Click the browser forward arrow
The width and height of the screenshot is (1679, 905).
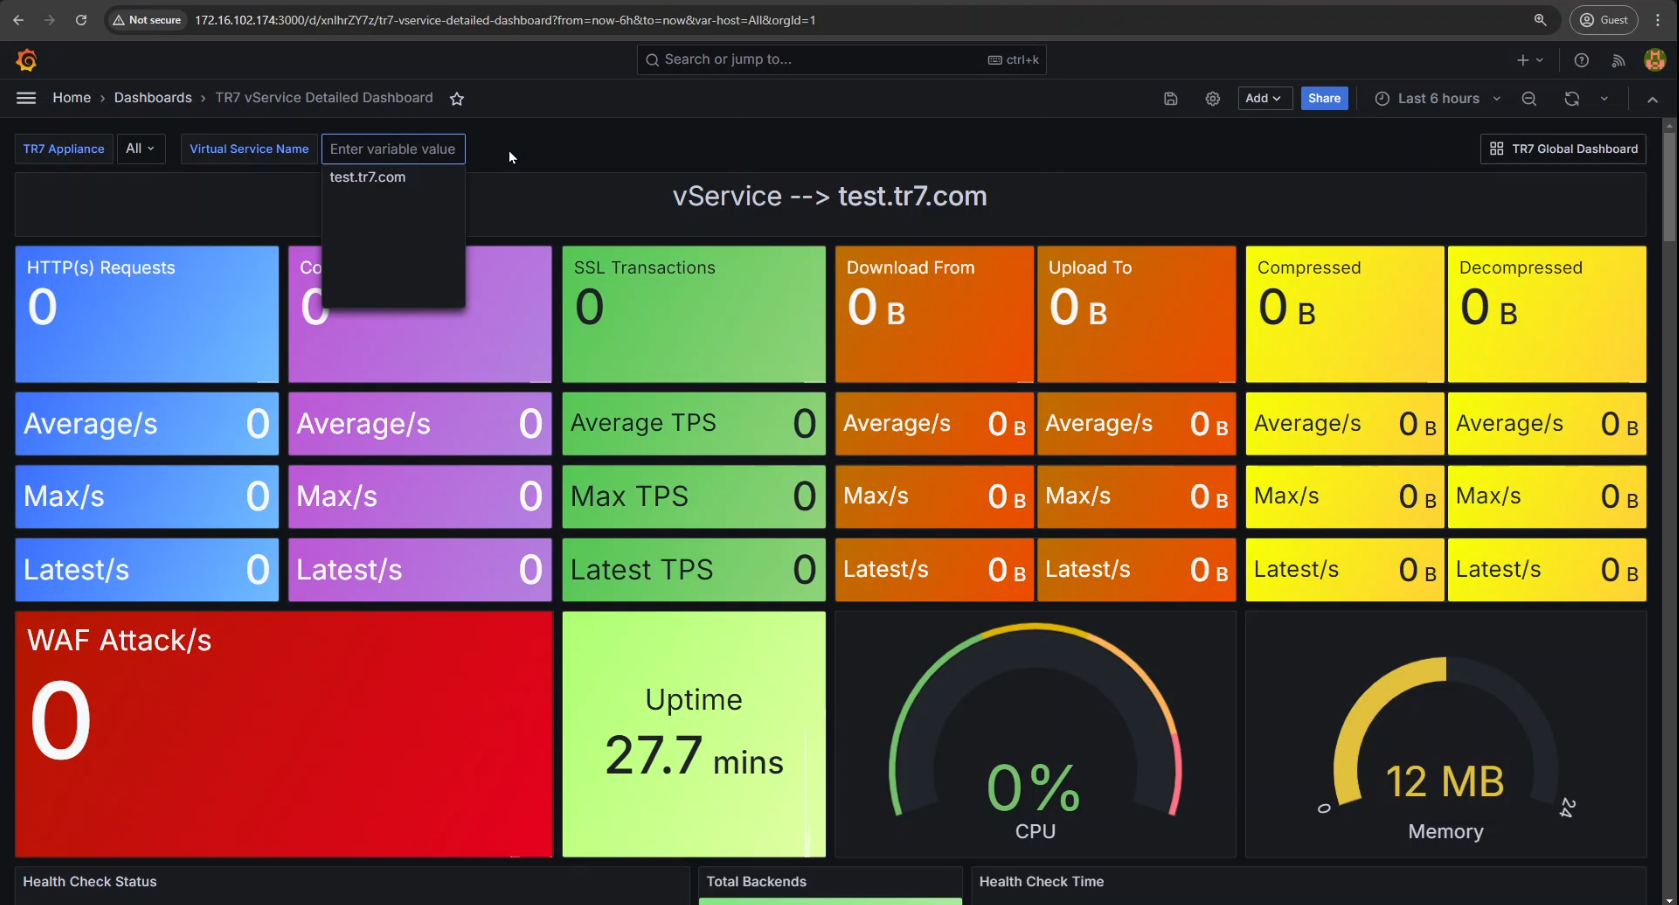click(x=49, y=20)
